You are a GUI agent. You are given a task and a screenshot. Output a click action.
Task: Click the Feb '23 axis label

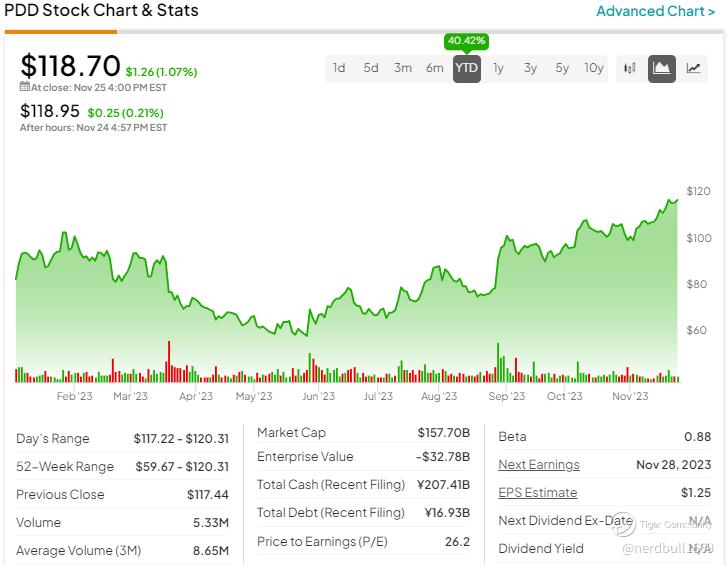point(74,396)
